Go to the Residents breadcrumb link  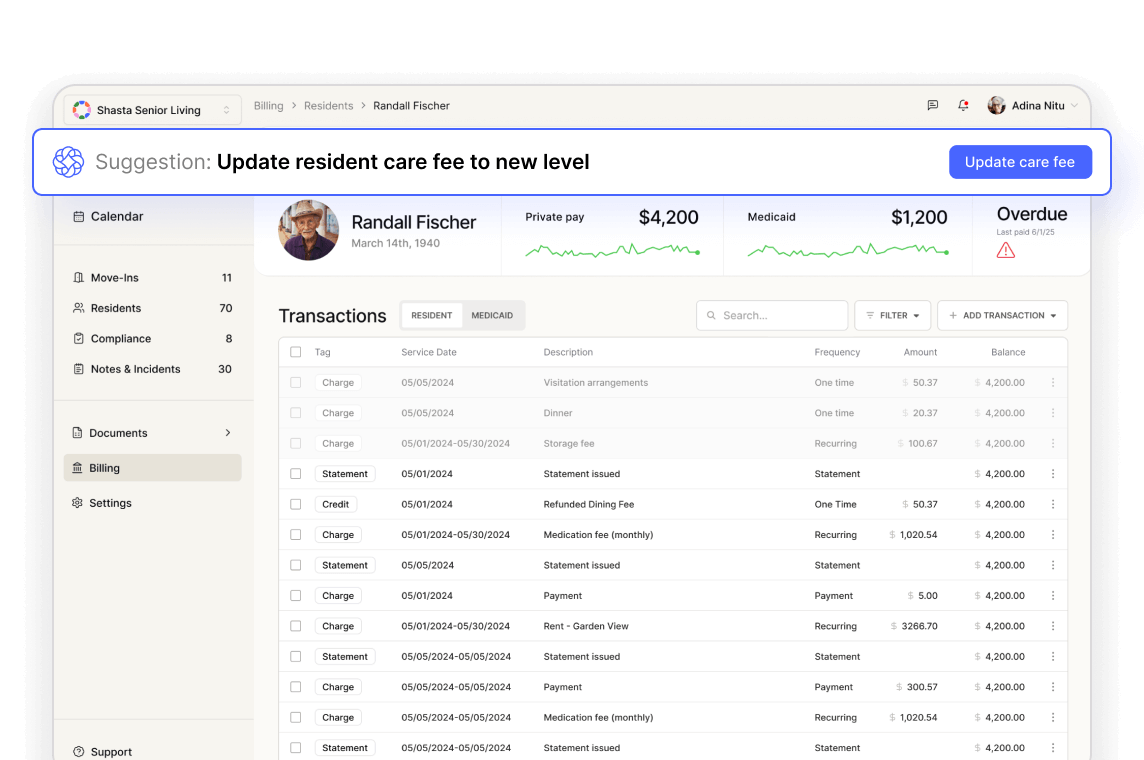[x=328, y=106]
